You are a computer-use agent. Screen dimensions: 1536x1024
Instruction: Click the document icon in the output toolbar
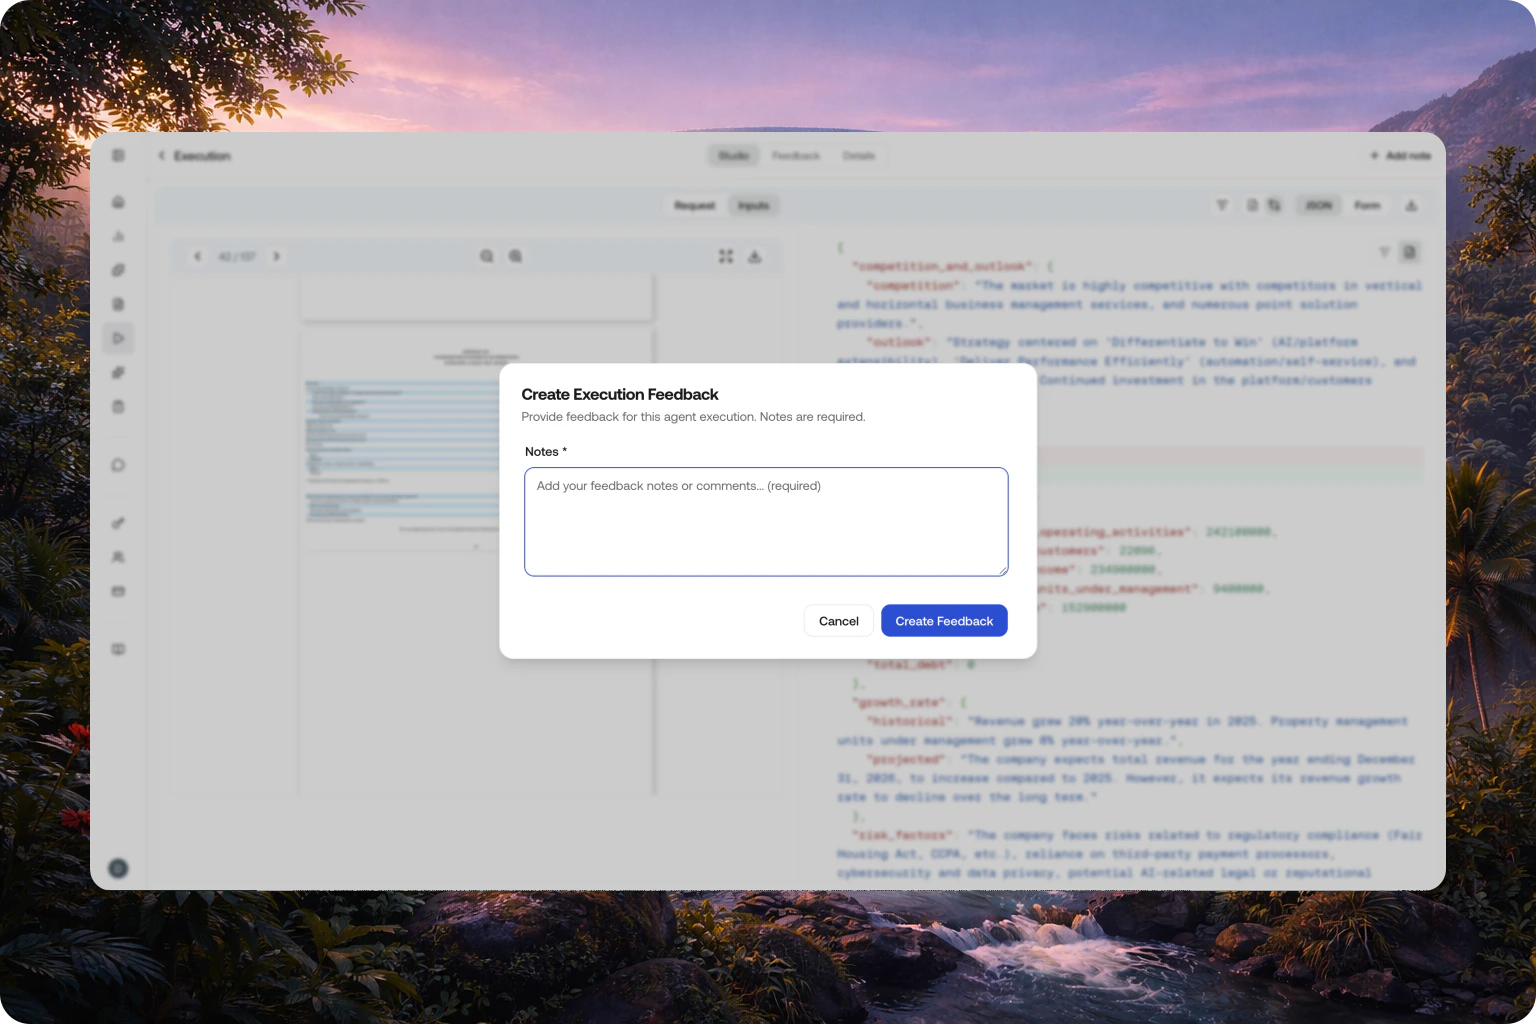coord(1252,206)
